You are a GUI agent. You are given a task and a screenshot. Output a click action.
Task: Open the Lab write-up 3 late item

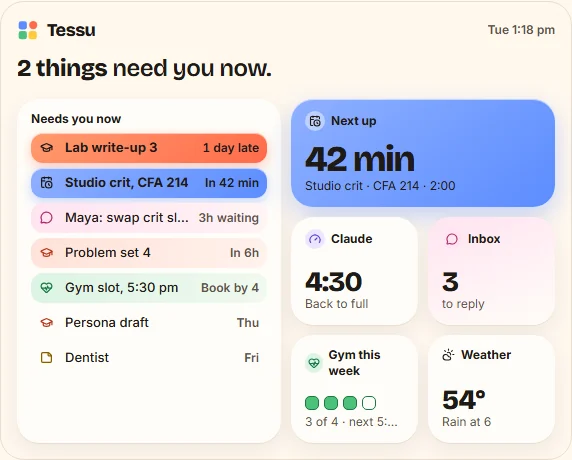149,148
